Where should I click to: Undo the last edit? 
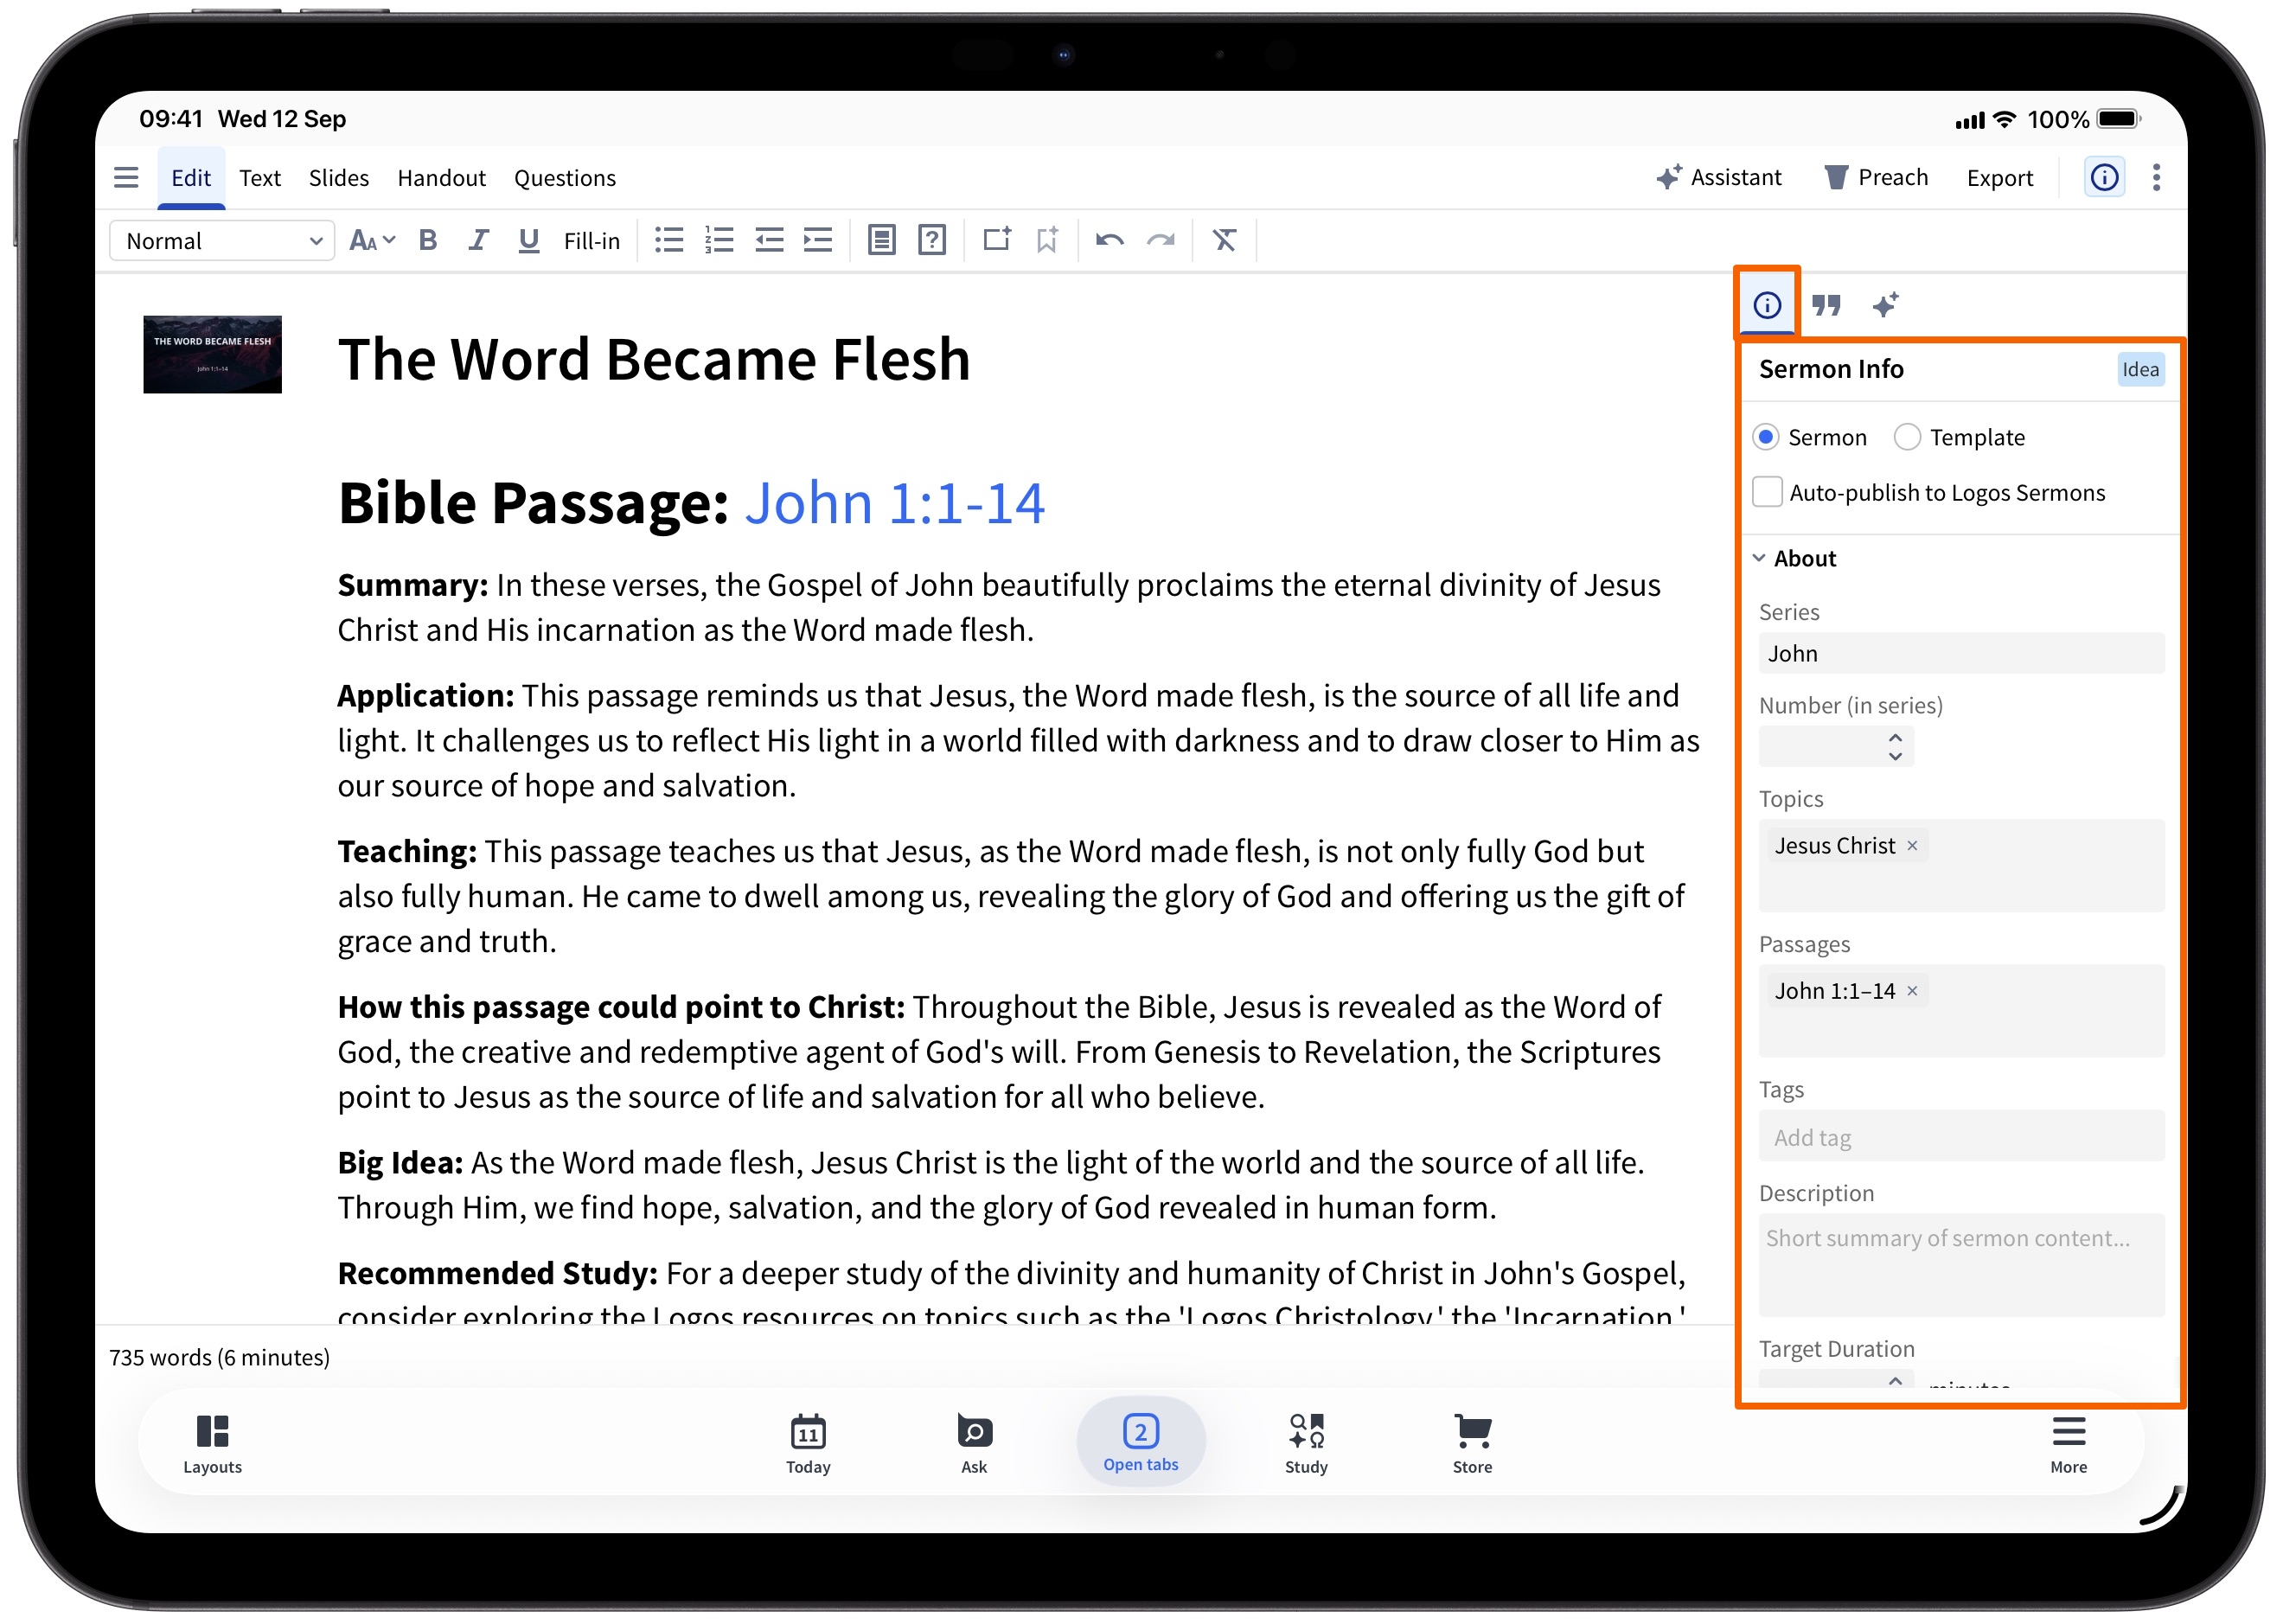point(1110,241)
